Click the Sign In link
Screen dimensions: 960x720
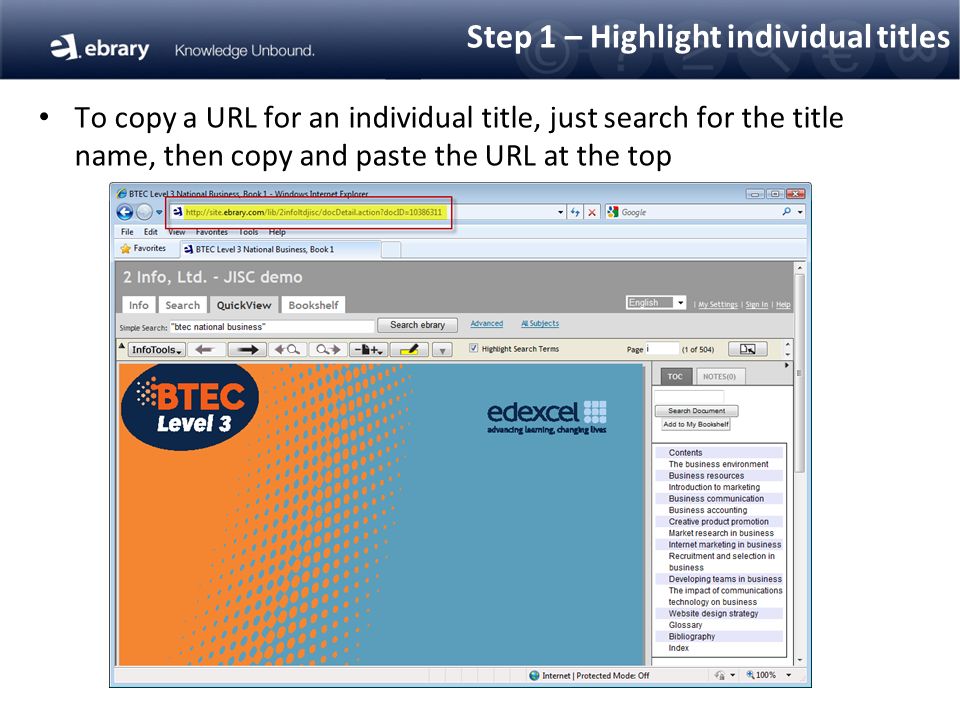pyautogui.click(x=757, y=304)
